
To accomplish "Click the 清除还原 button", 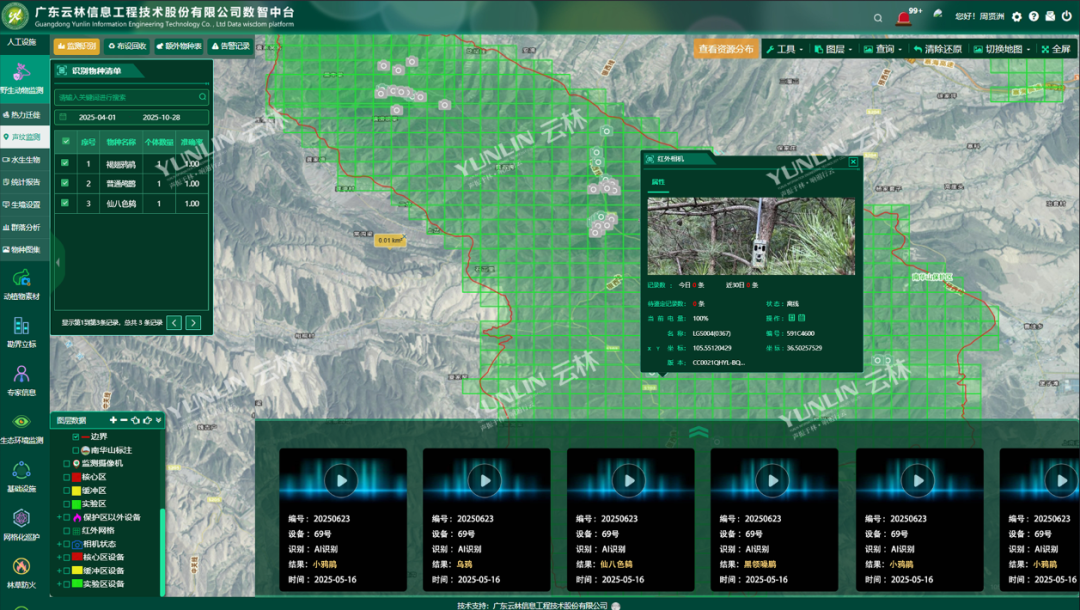I will 937,49.
